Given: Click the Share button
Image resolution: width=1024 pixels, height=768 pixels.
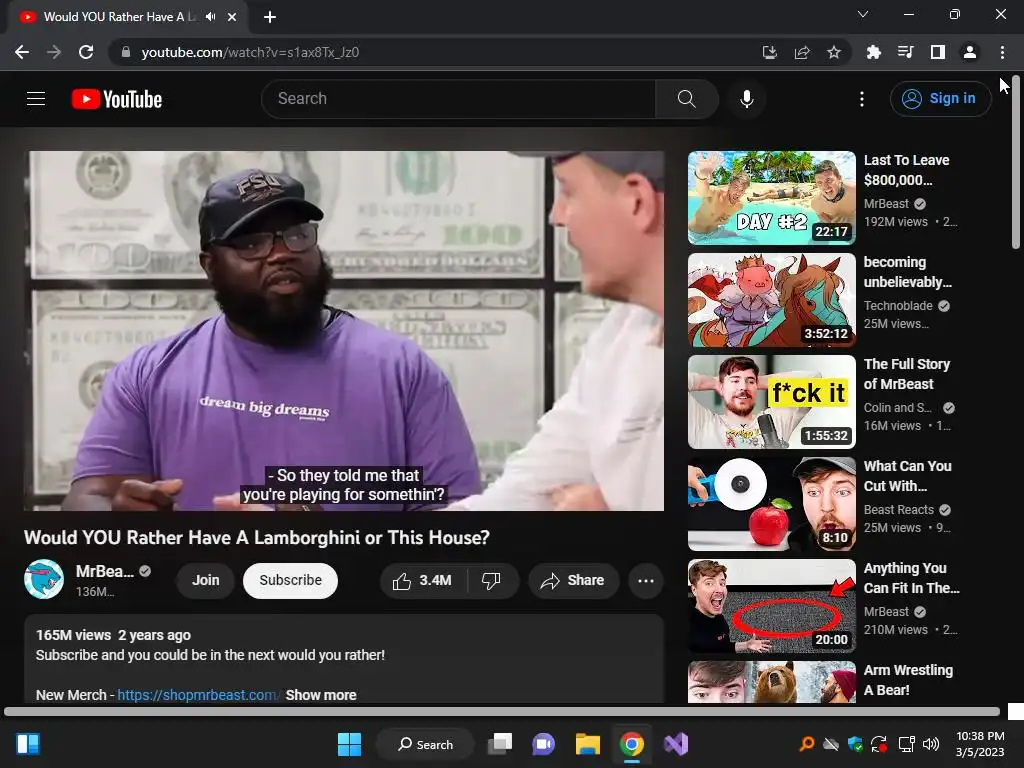Looking at the screenshot, I should pos(573,580).
